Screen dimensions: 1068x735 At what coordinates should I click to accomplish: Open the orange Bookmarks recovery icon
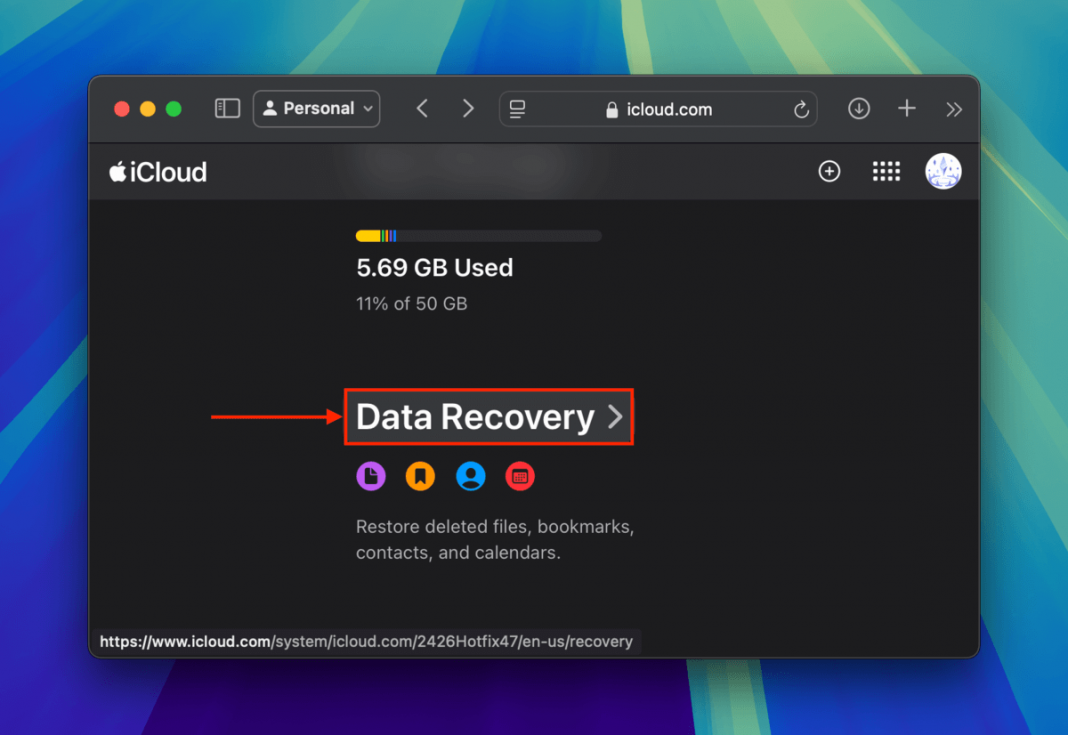pos(420,476)
